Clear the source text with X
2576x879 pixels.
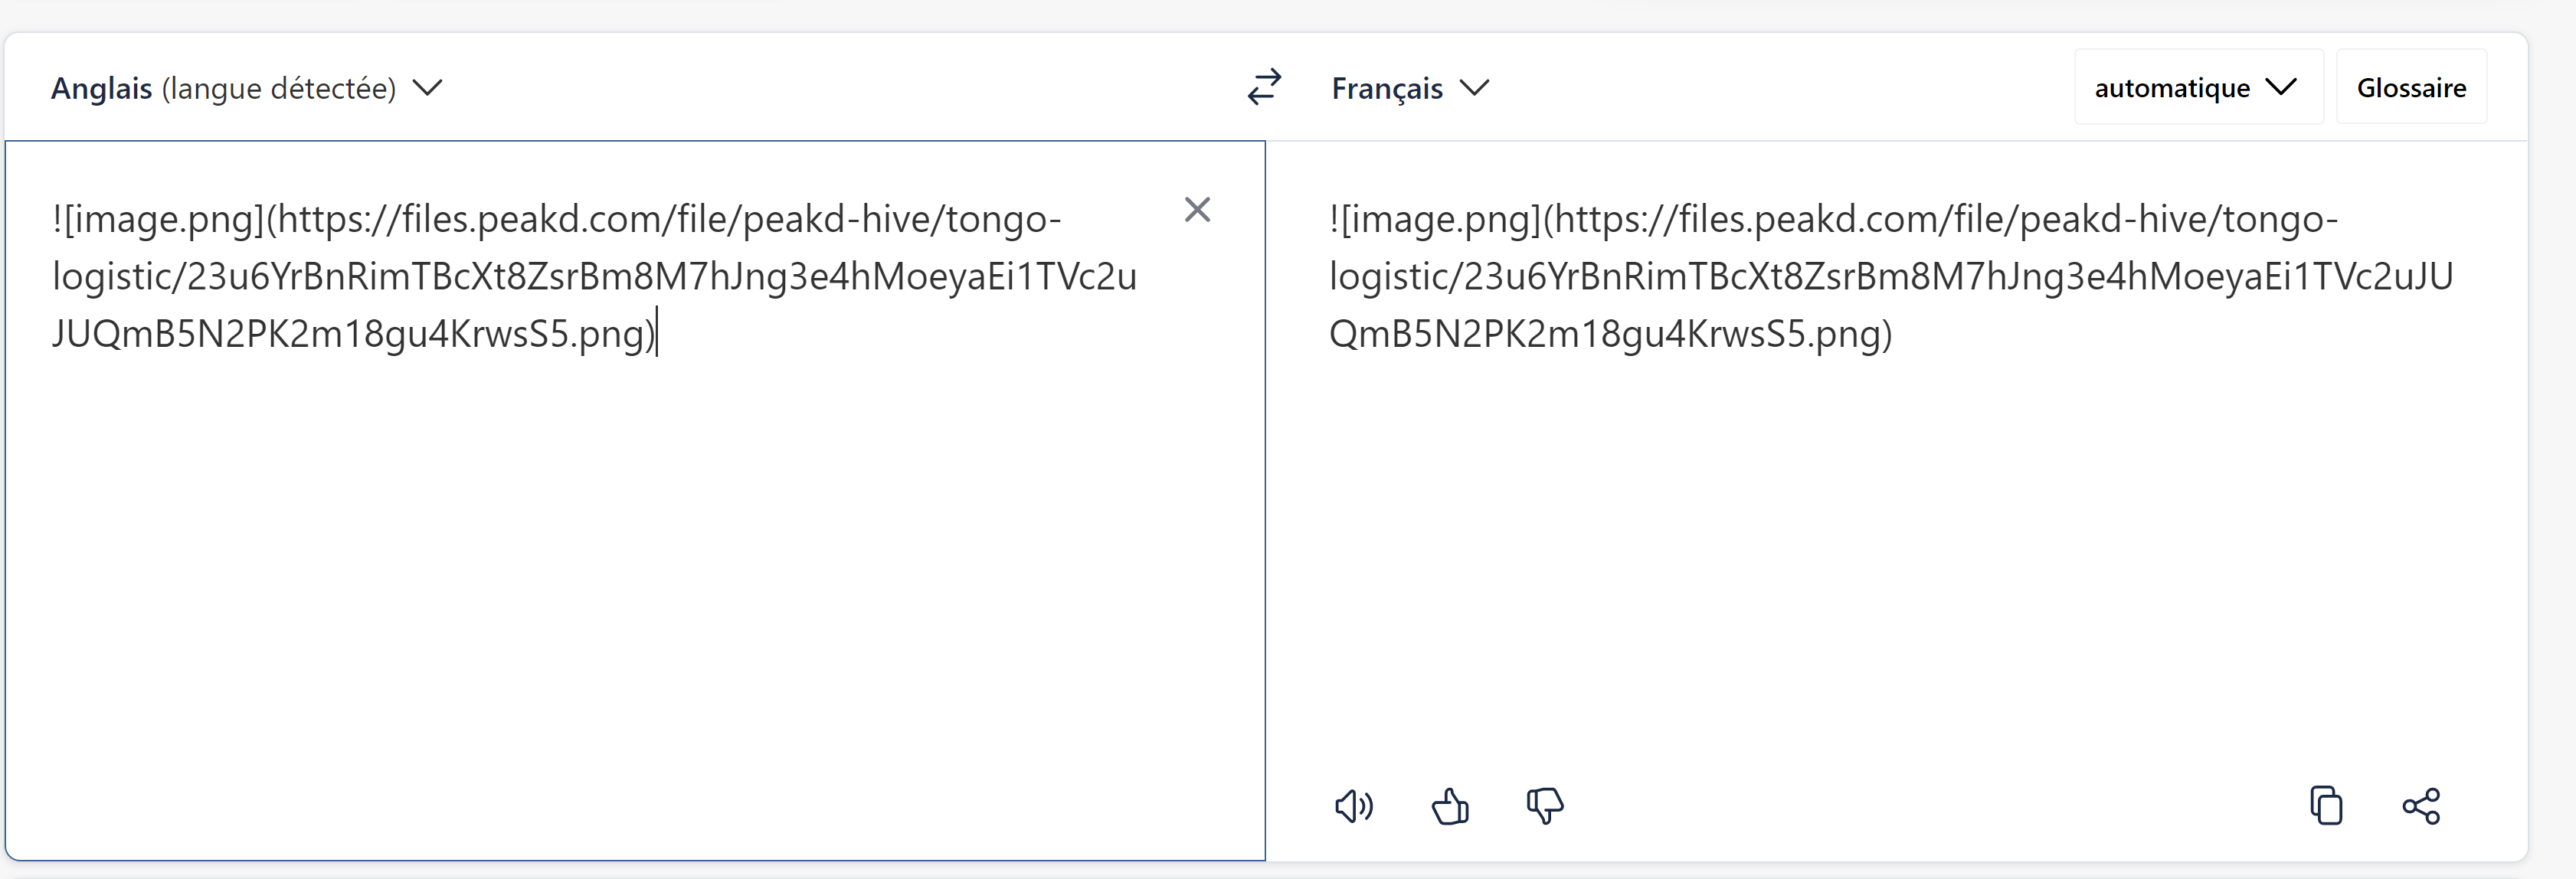1197,210
